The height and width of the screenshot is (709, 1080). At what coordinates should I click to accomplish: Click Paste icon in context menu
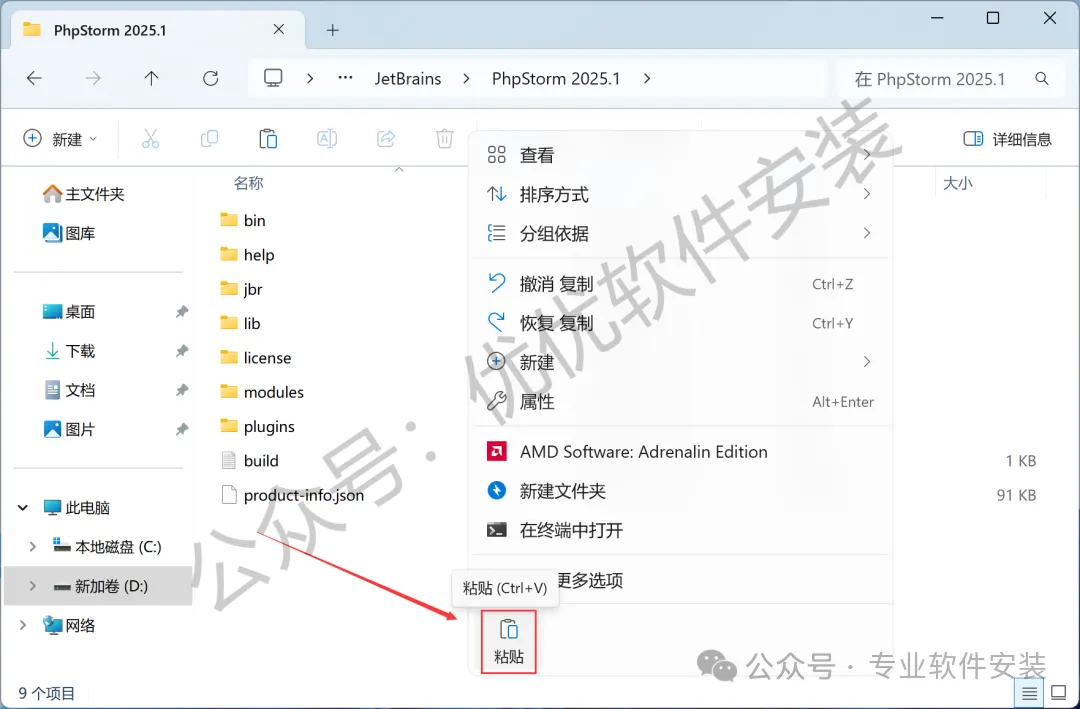508,641
